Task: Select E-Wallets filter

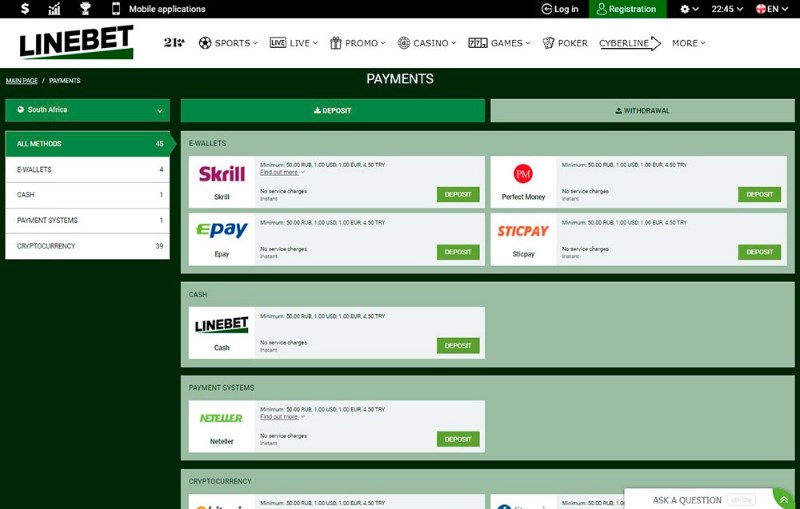Action: [87, 169]
